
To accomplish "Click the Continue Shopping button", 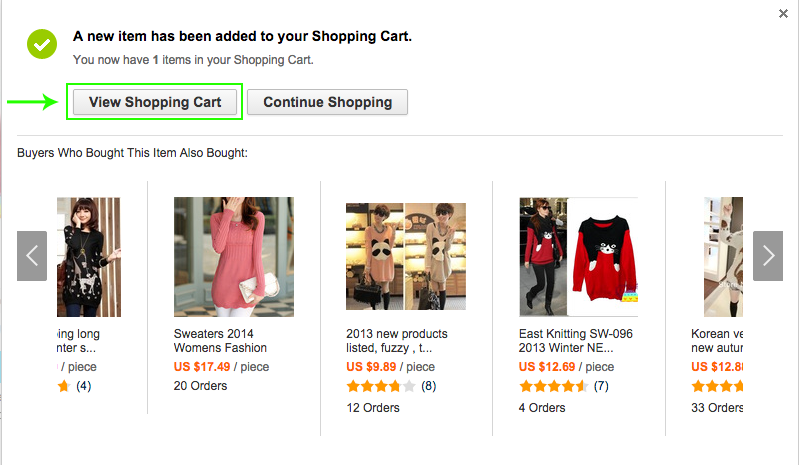I will pyautogui.click(x=327, y=102).
